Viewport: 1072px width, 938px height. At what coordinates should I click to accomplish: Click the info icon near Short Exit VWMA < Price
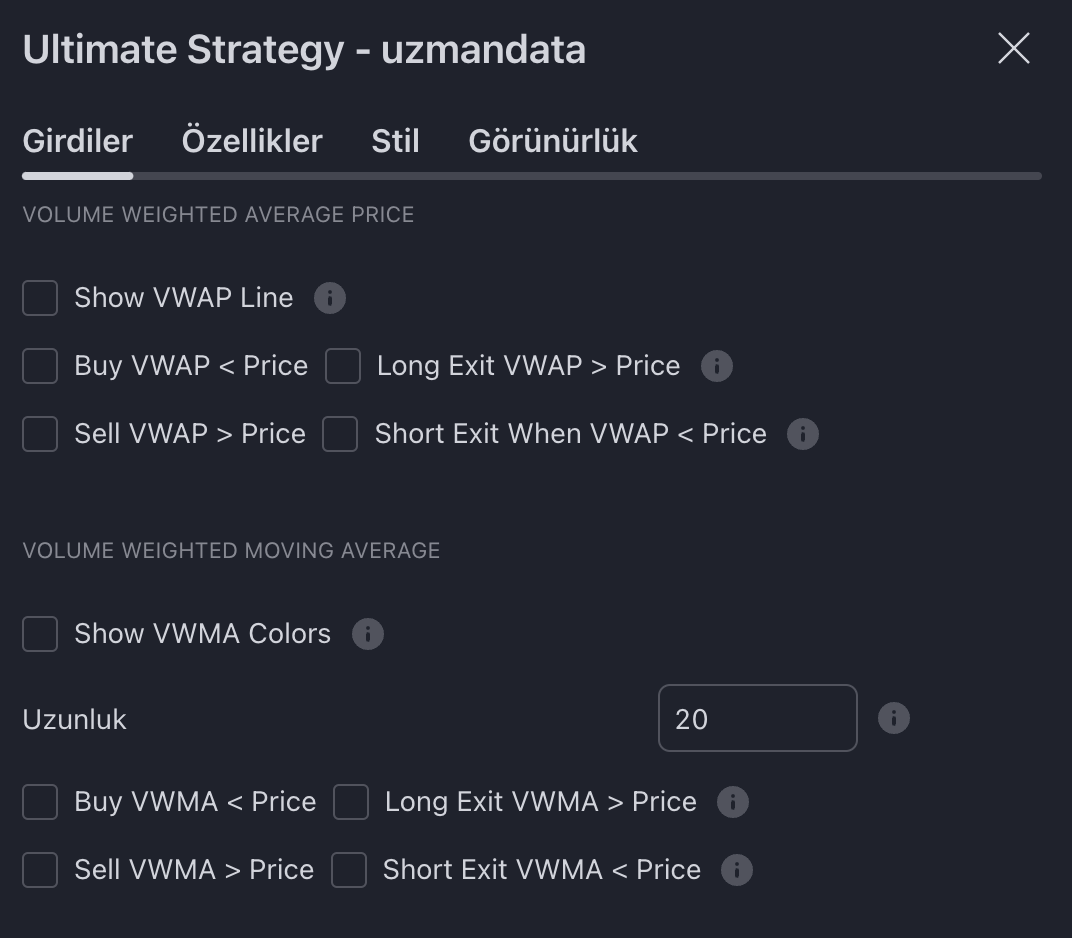(x=736, y=870)
